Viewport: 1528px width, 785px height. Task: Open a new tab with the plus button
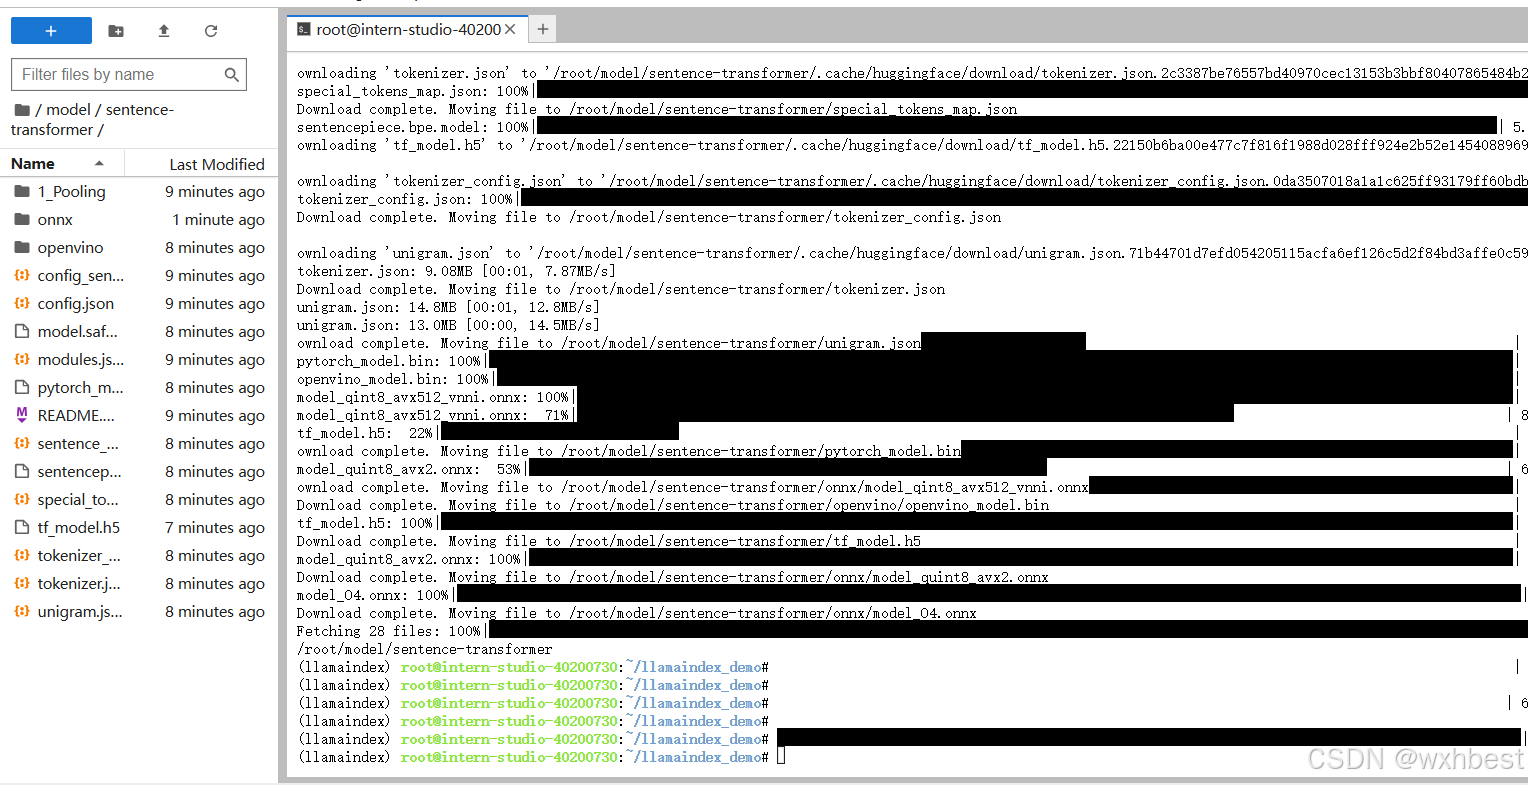coord(541,29)
